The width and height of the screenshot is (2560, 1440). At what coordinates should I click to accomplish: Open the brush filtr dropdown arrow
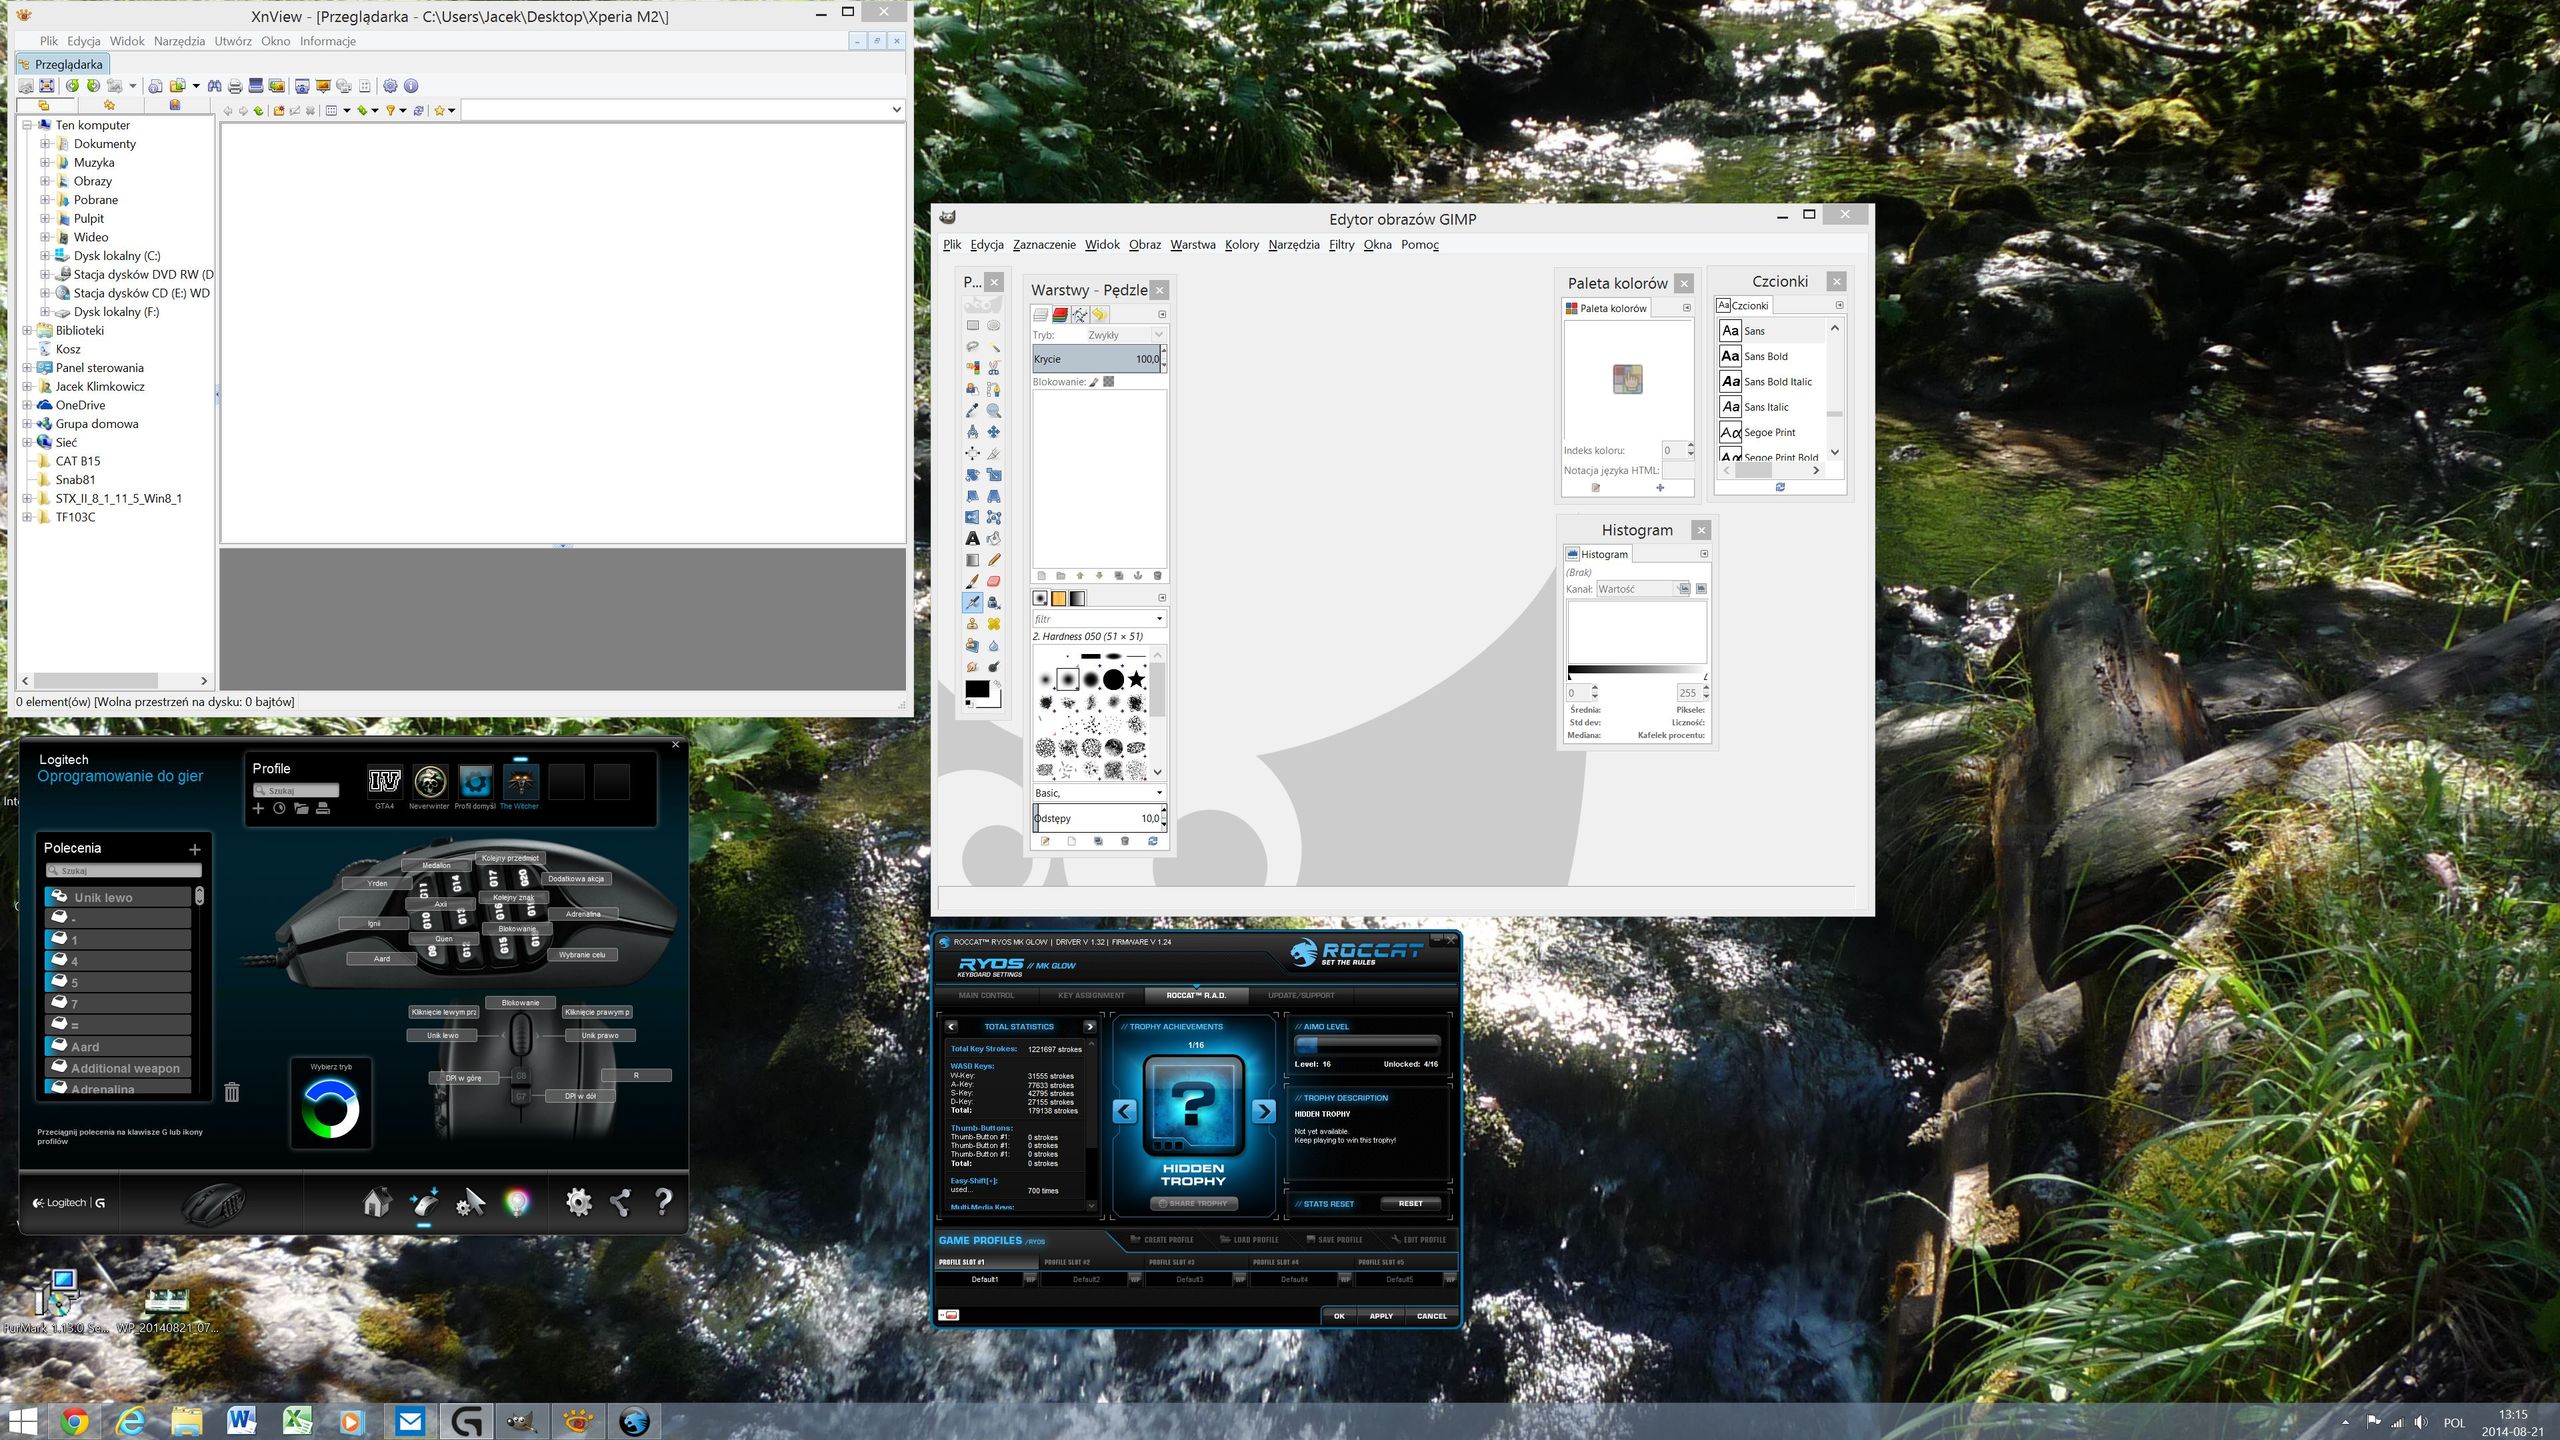coord(1159,619)
